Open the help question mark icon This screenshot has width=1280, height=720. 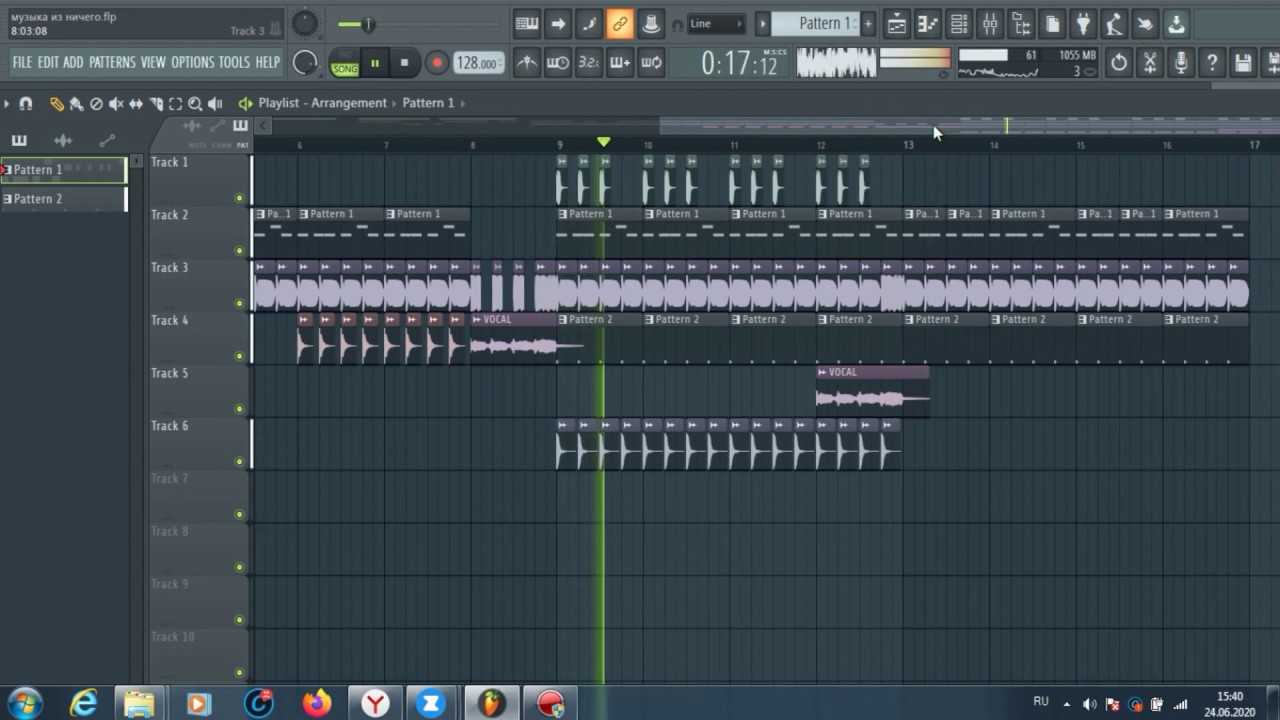click(x=1212, y=63)
